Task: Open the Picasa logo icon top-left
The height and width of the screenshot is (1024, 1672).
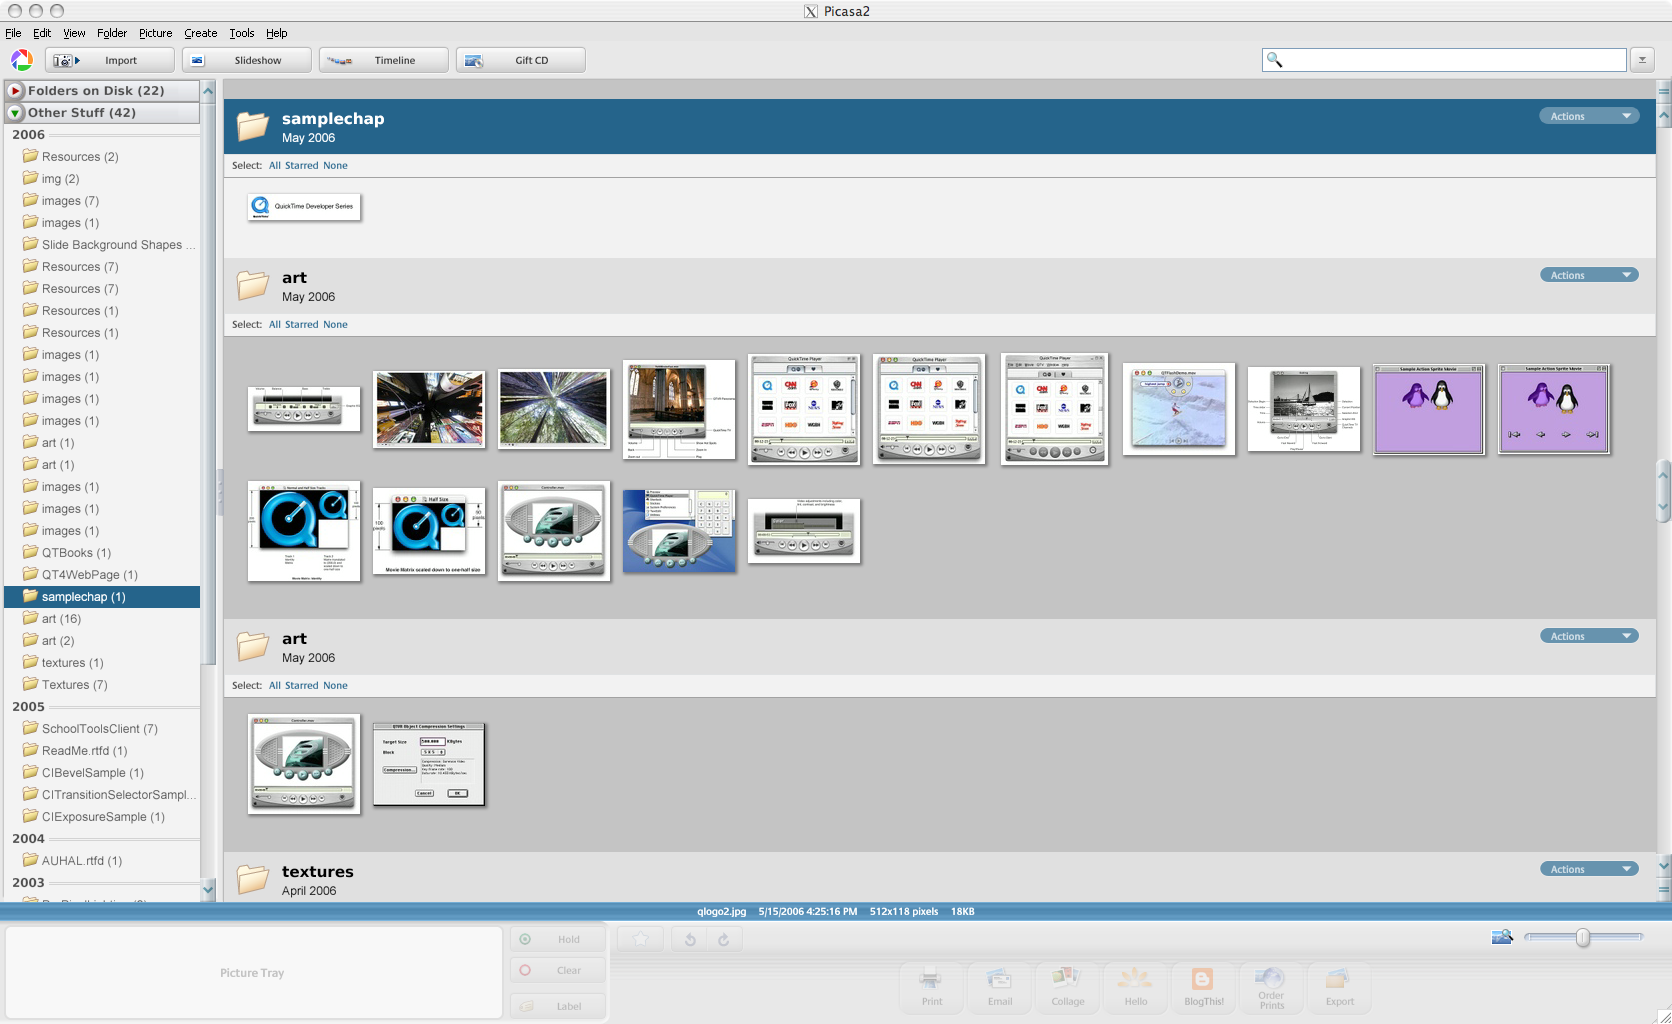Action: [x=21, y=60]
